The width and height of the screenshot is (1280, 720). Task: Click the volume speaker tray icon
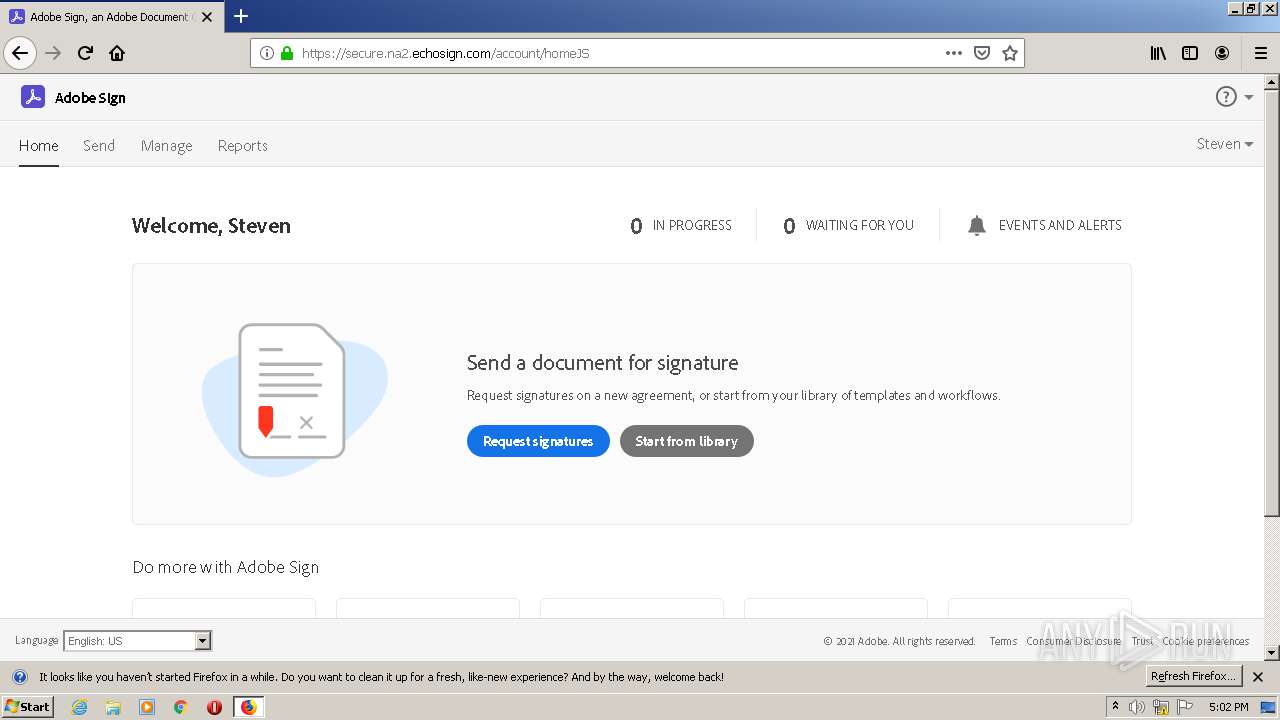click(1137, 707)
